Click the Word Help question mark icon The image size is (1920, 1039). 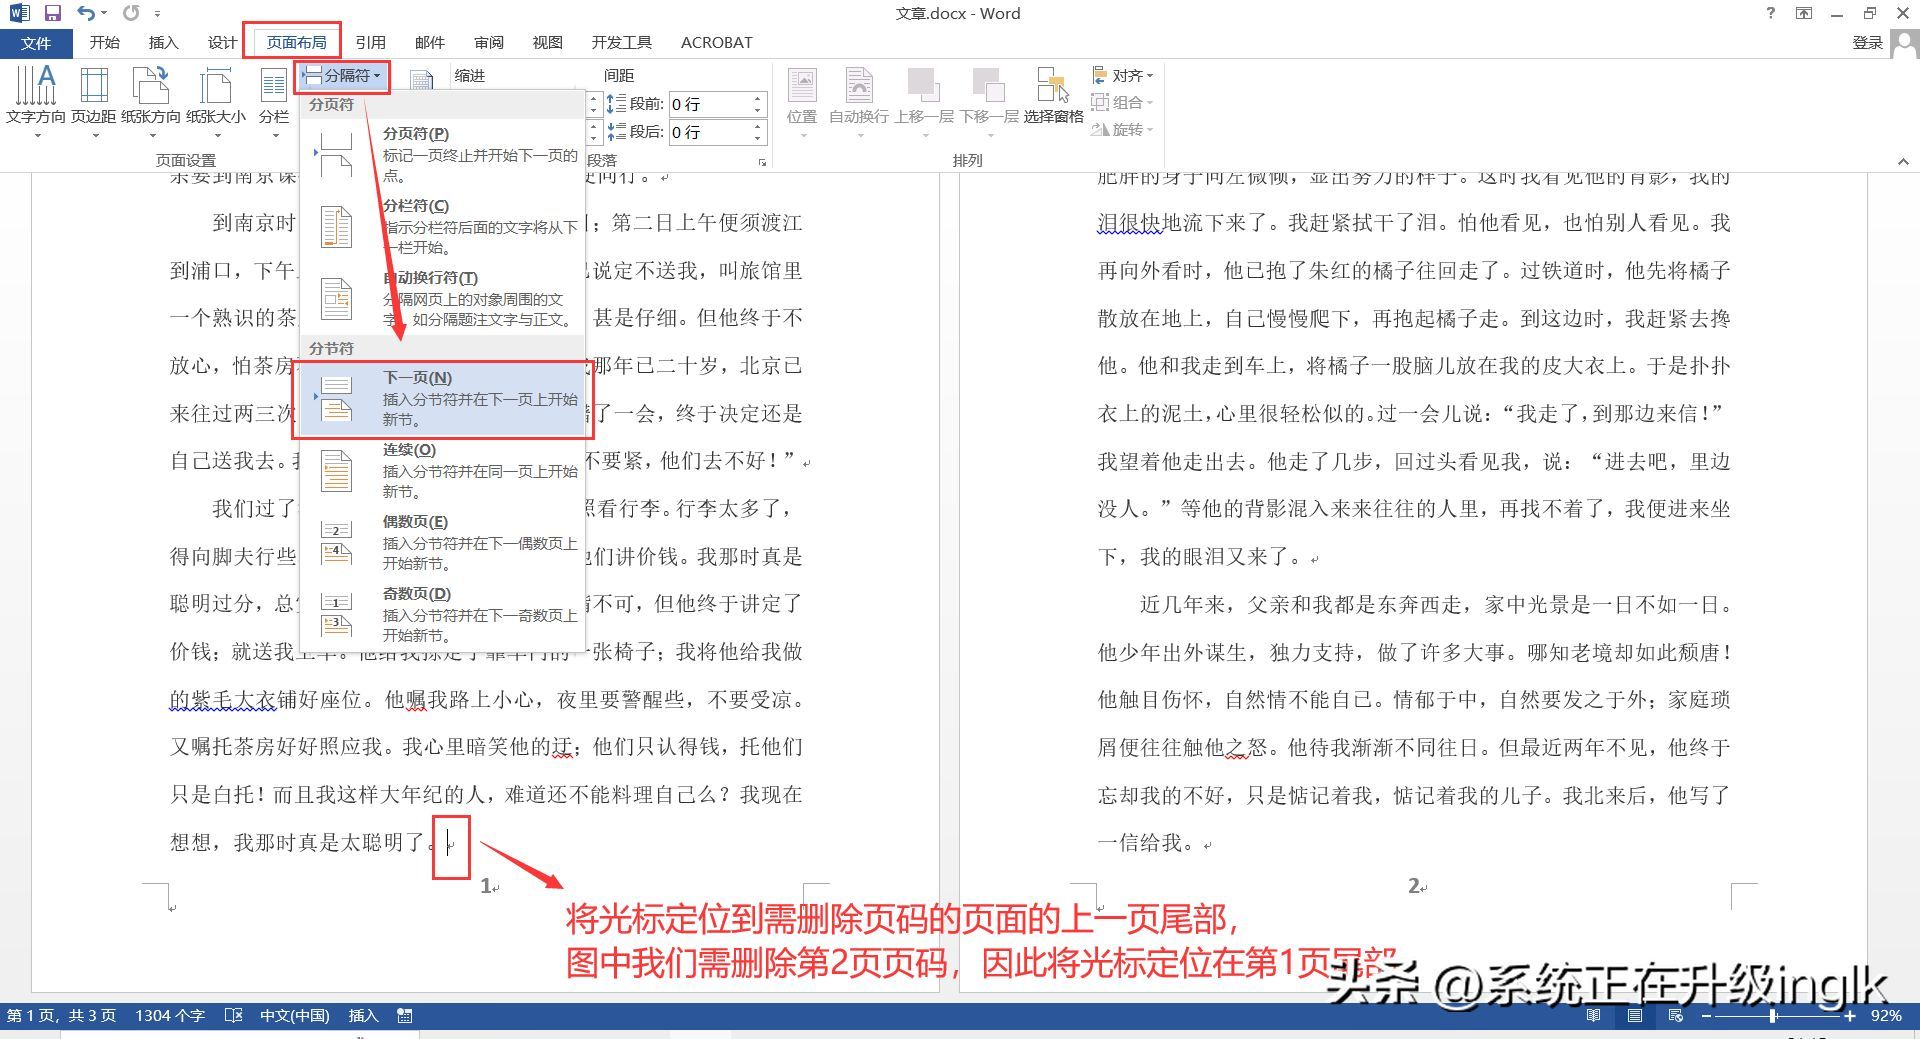tap(1771, 13)
